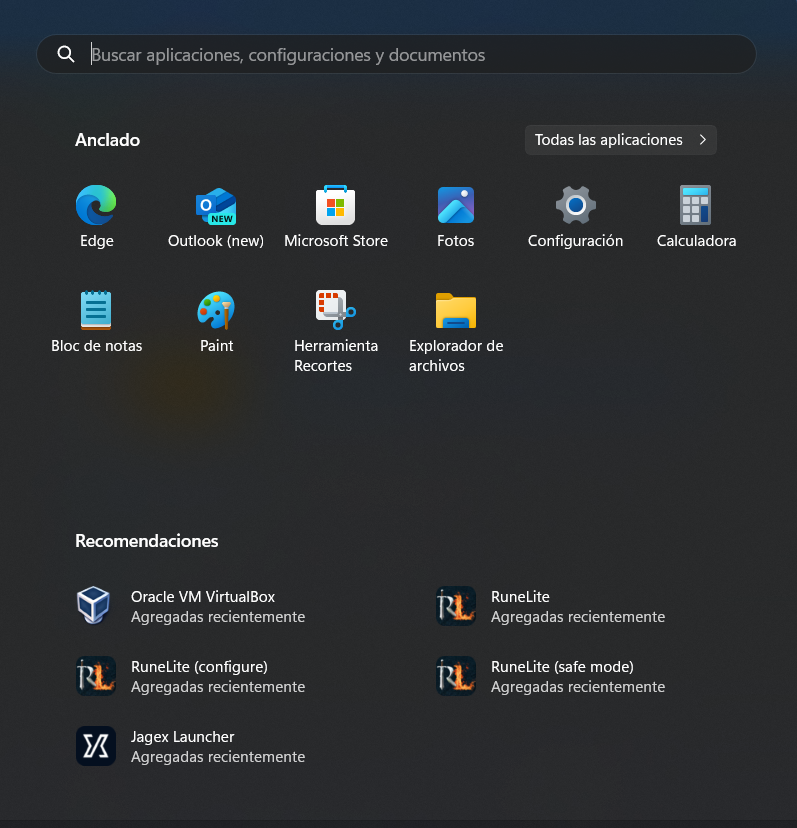Launch the Calculadora app icon
This screenshot has width=797, height=828.
[x=696, y=205]
